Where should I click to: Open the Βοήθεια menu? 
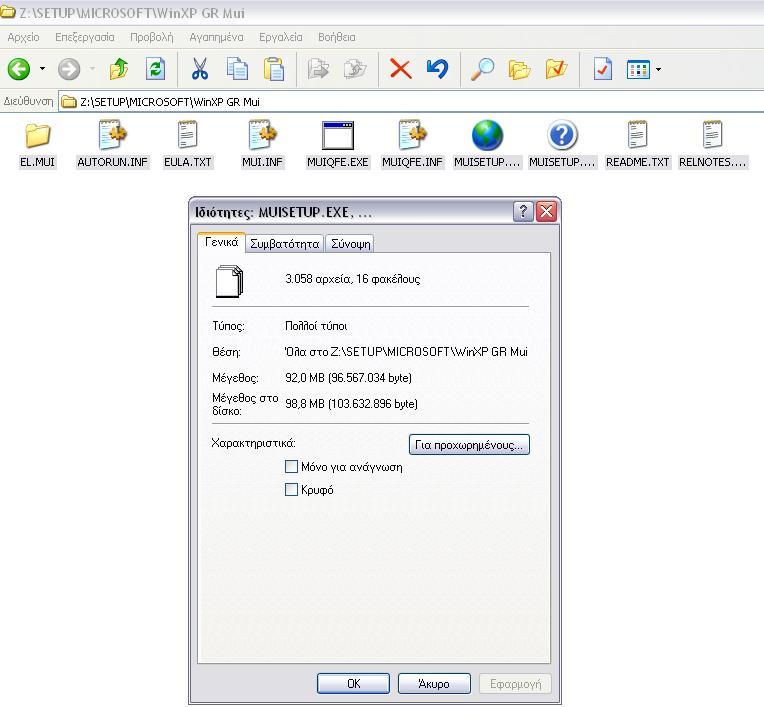[x=337, y=37]
